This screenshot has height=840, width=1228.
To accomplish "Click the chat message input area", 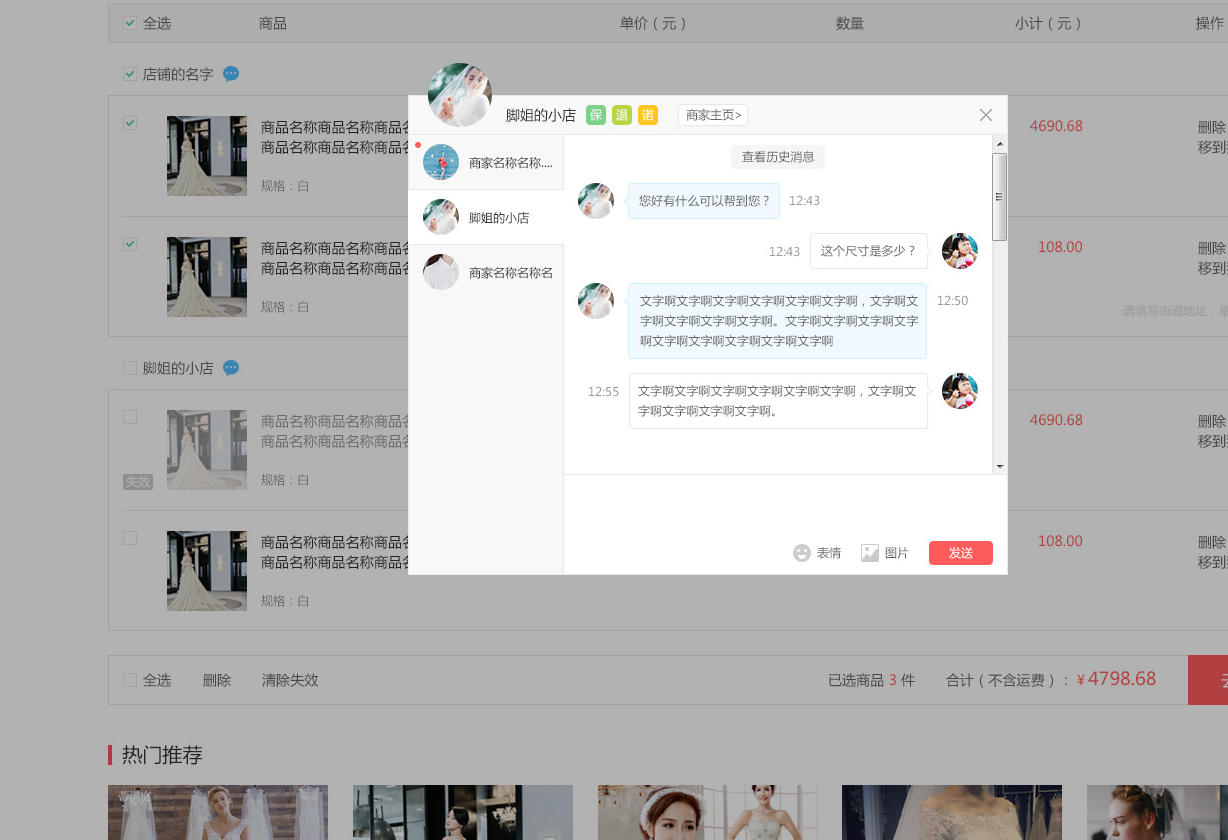I will pos(785,507).
